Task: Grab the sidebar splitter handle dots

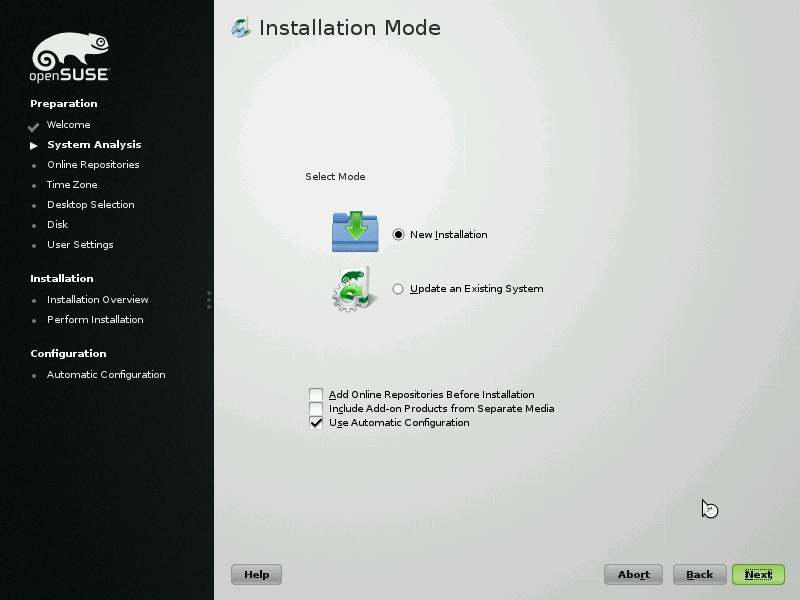Action: [209, 300]
